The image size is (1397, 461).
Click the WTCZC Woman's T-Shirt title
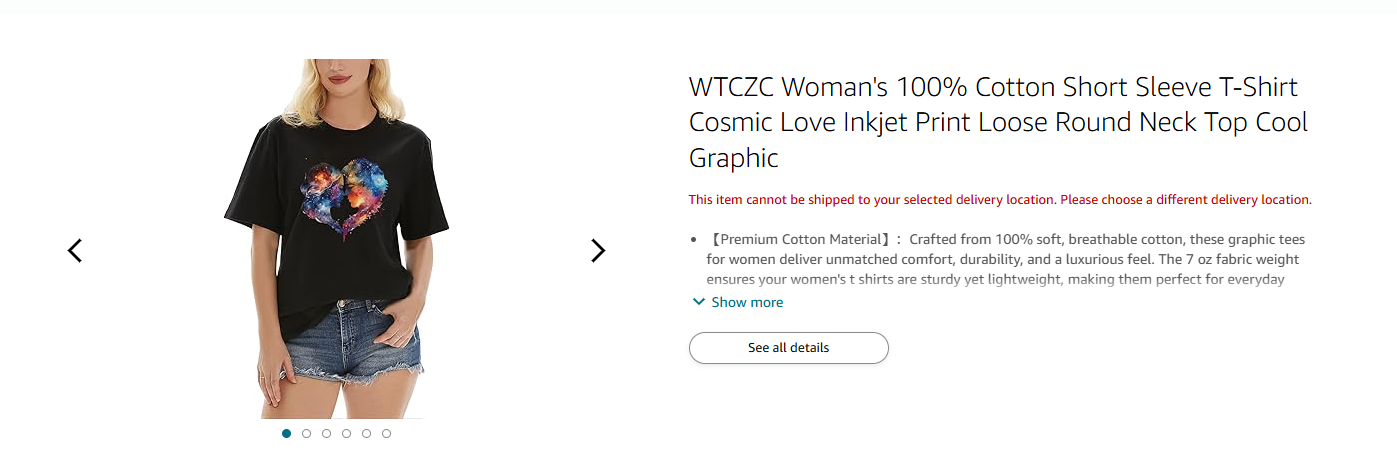coord(998,122)
